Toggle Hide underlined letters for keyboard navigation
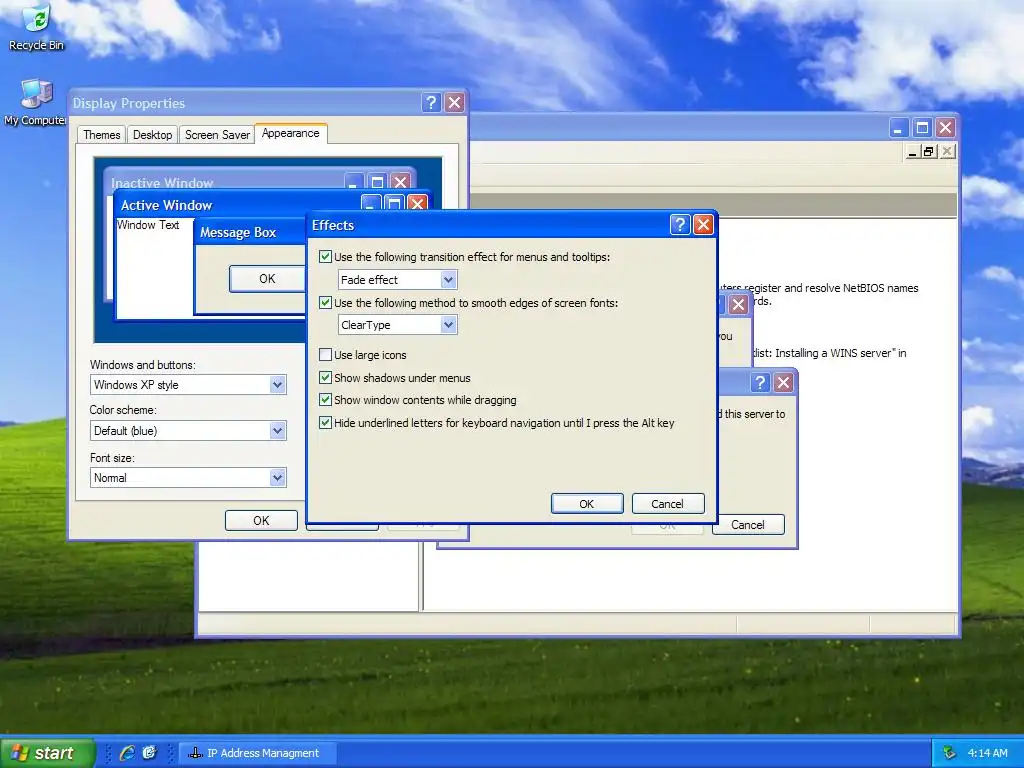The height and width of the screenshot is (768, 1024). click(x=325, y=423)
